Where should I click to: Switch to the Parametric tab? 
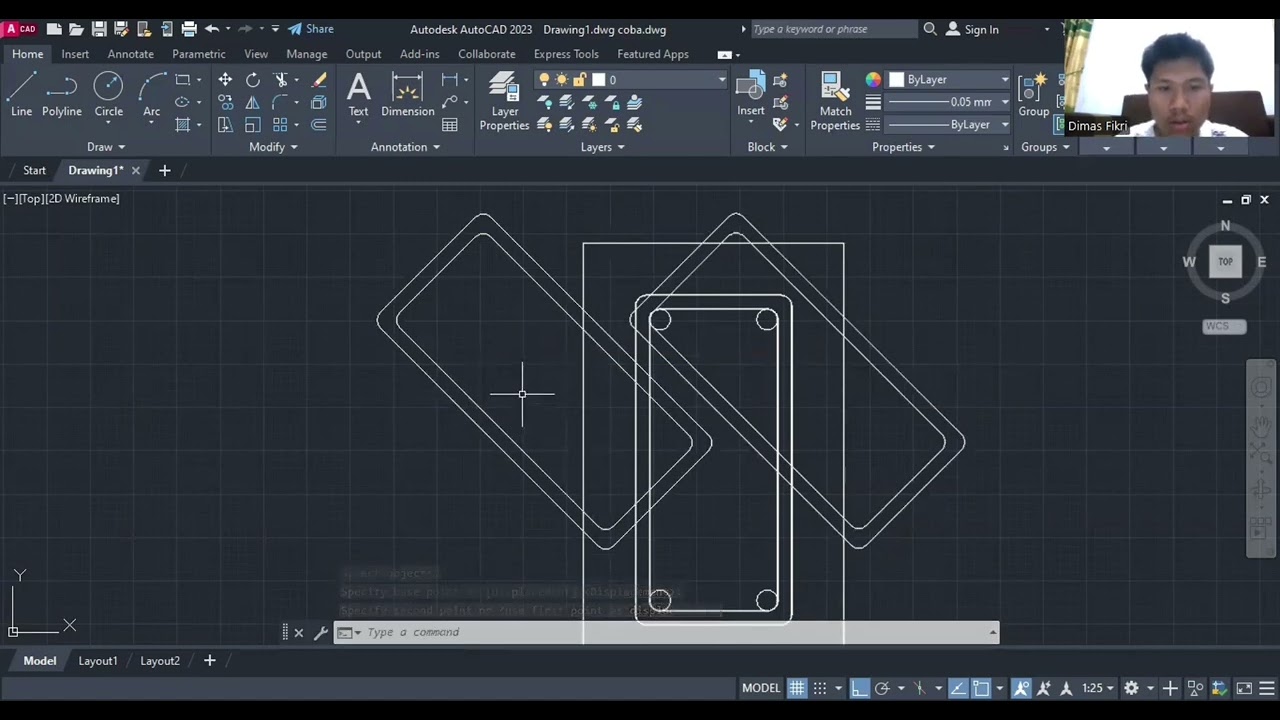coord(199,54)
